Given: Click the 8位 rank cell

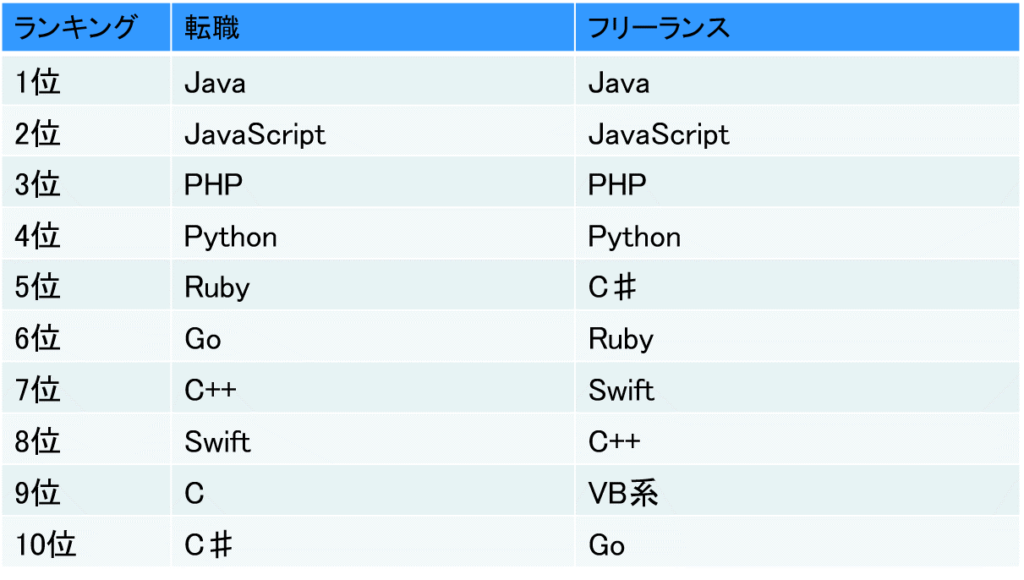Looking at the screenshot, I should pyautogui.click(x=38, y=441).
